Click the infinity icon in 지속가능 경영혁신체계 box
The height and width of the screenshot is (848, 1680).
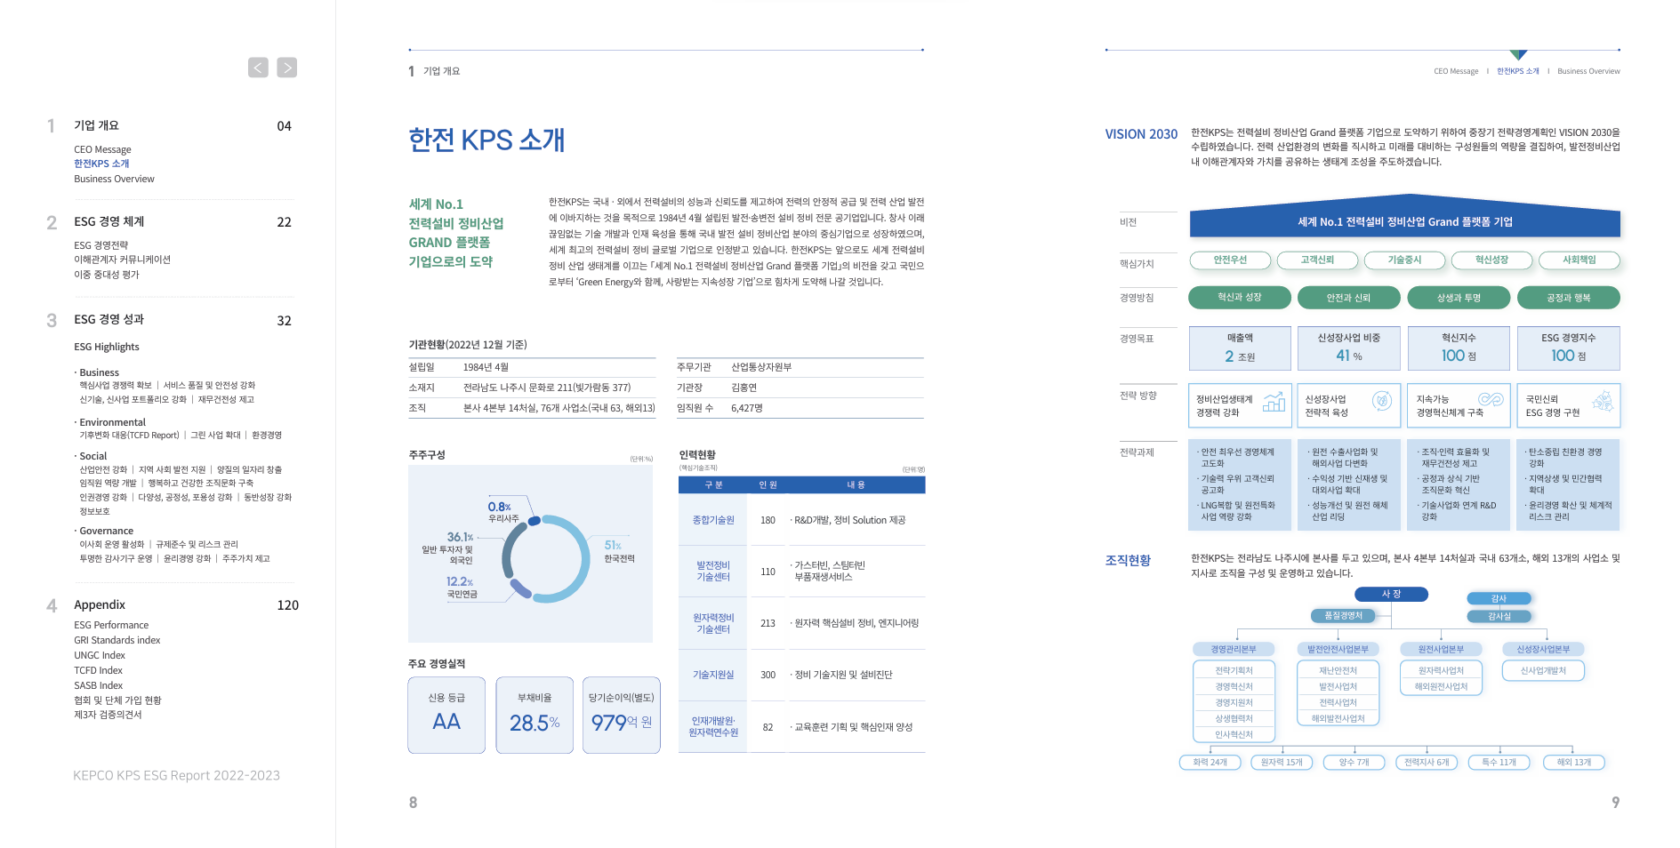coord(1491,399)
